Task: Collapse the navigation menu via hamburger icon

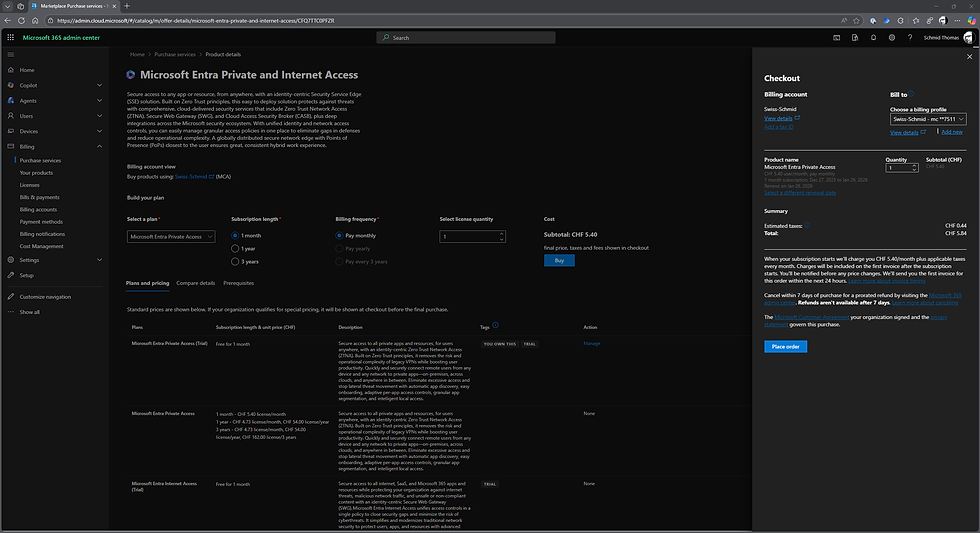Action: click(10, 54)
